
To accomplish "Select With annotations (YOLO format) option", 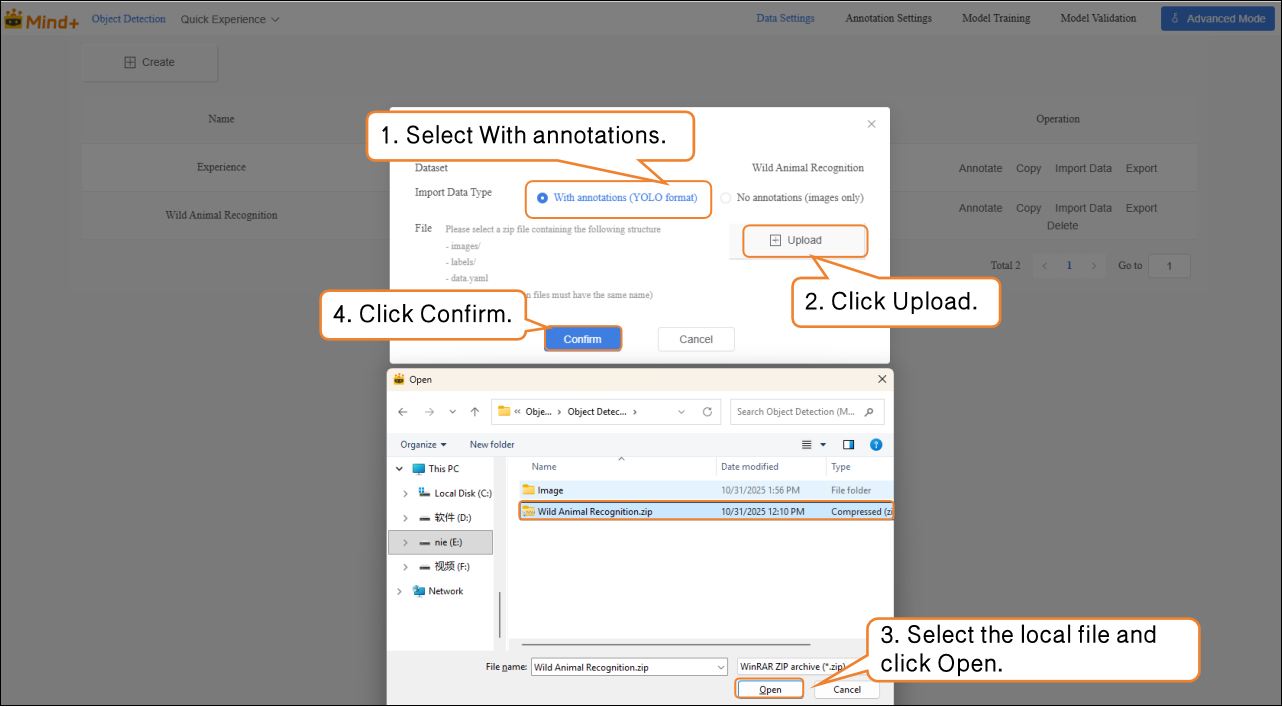I will [x=543, y=198].
